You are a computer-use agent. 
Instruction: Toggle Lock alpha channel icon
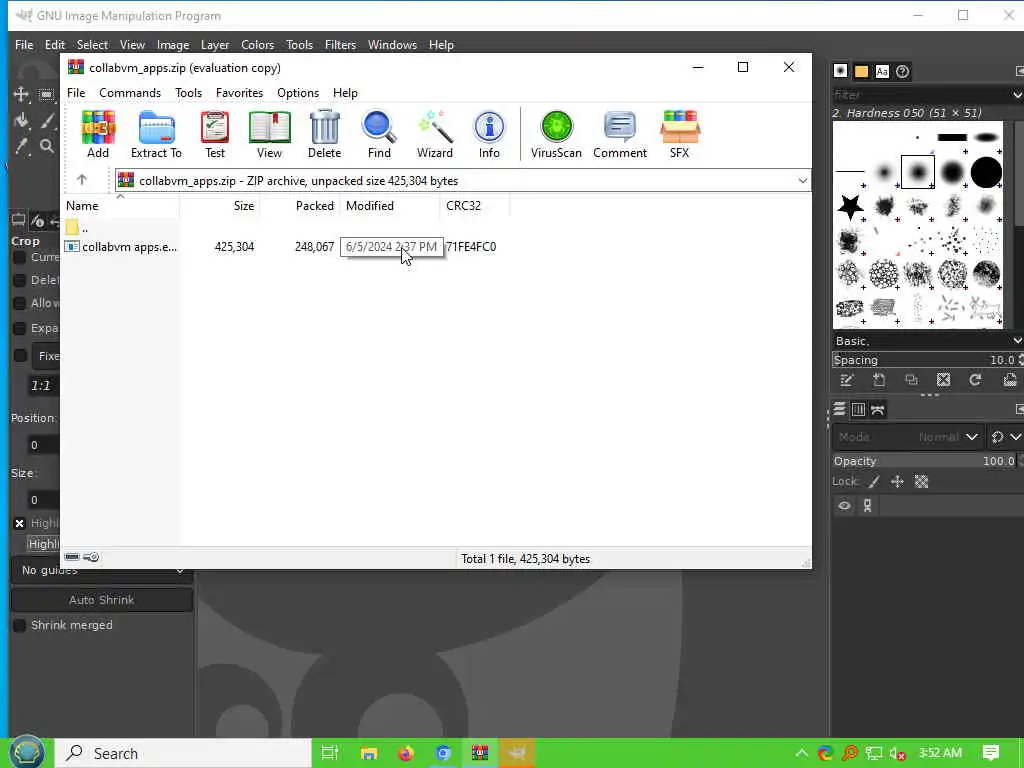coord(921,482)
